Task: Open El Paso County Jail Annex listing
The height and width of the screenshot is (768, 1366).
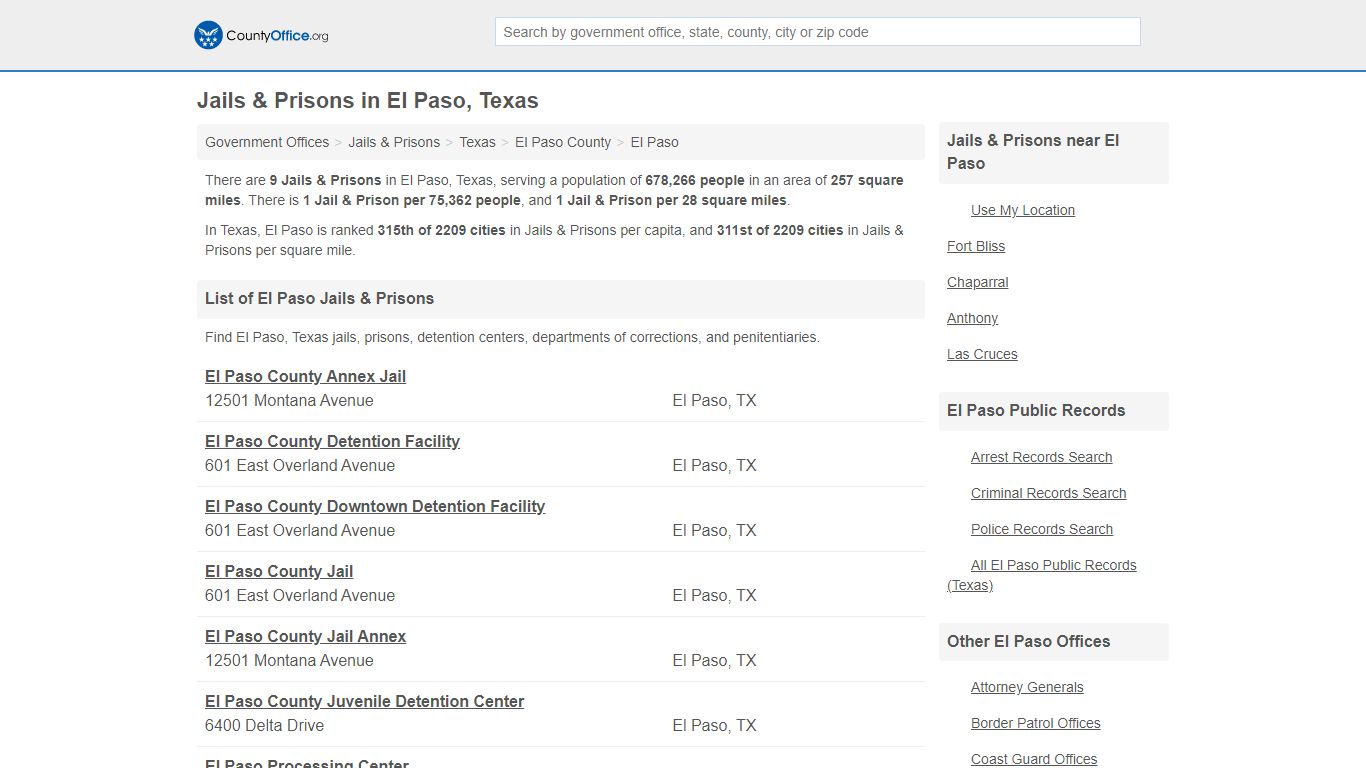Action: [x=305, y=636]
